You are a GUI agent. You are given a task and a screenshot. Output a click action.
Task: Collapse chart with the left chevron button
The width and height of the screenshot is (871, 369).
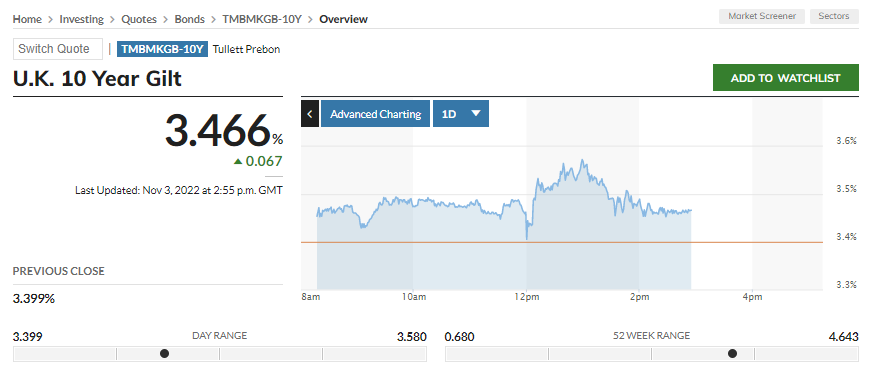coord(310,114)
